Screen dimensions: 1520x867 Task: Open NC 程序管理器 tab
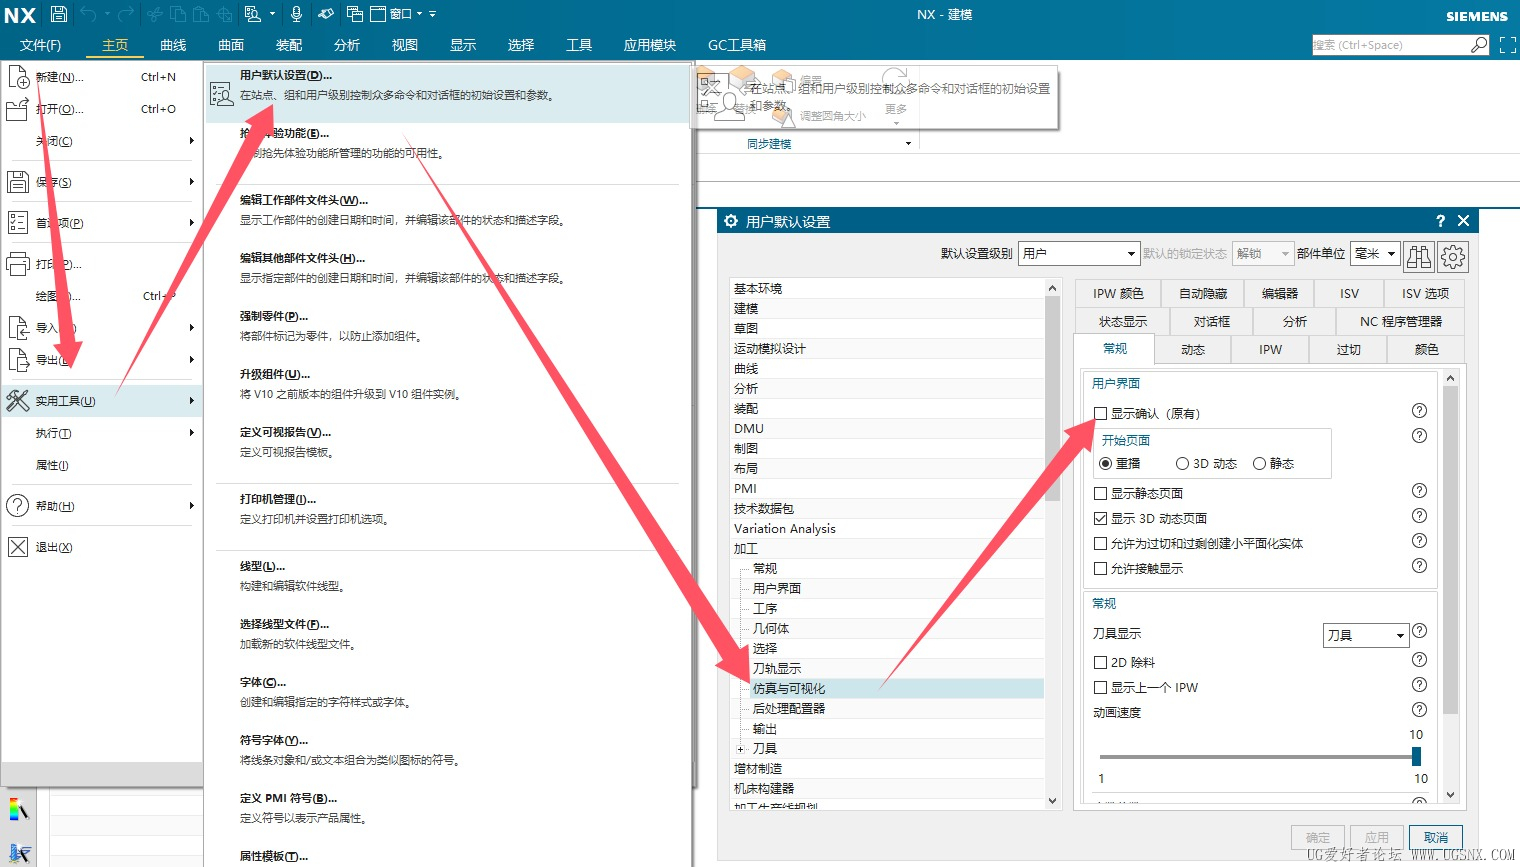[x=1400, y=321]
